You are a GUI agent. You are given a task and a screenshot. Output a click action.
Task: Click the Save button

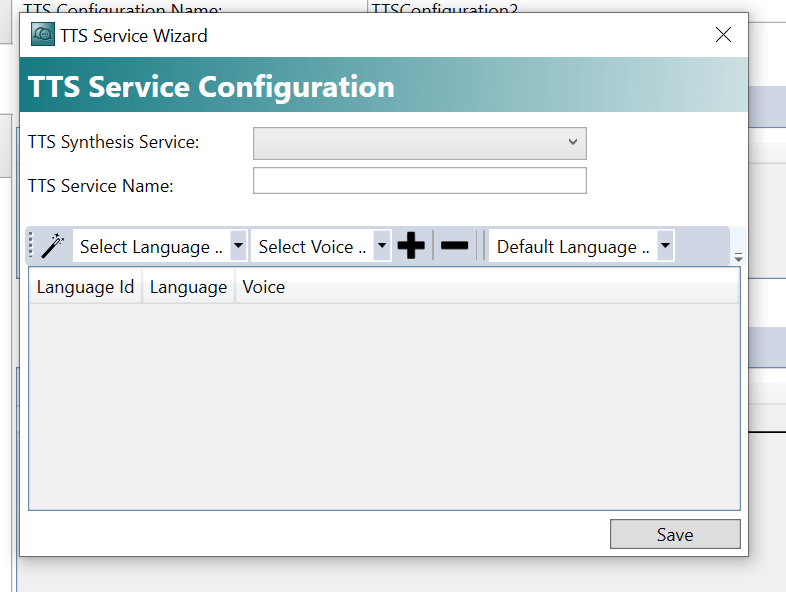click(x=675, y=534)
